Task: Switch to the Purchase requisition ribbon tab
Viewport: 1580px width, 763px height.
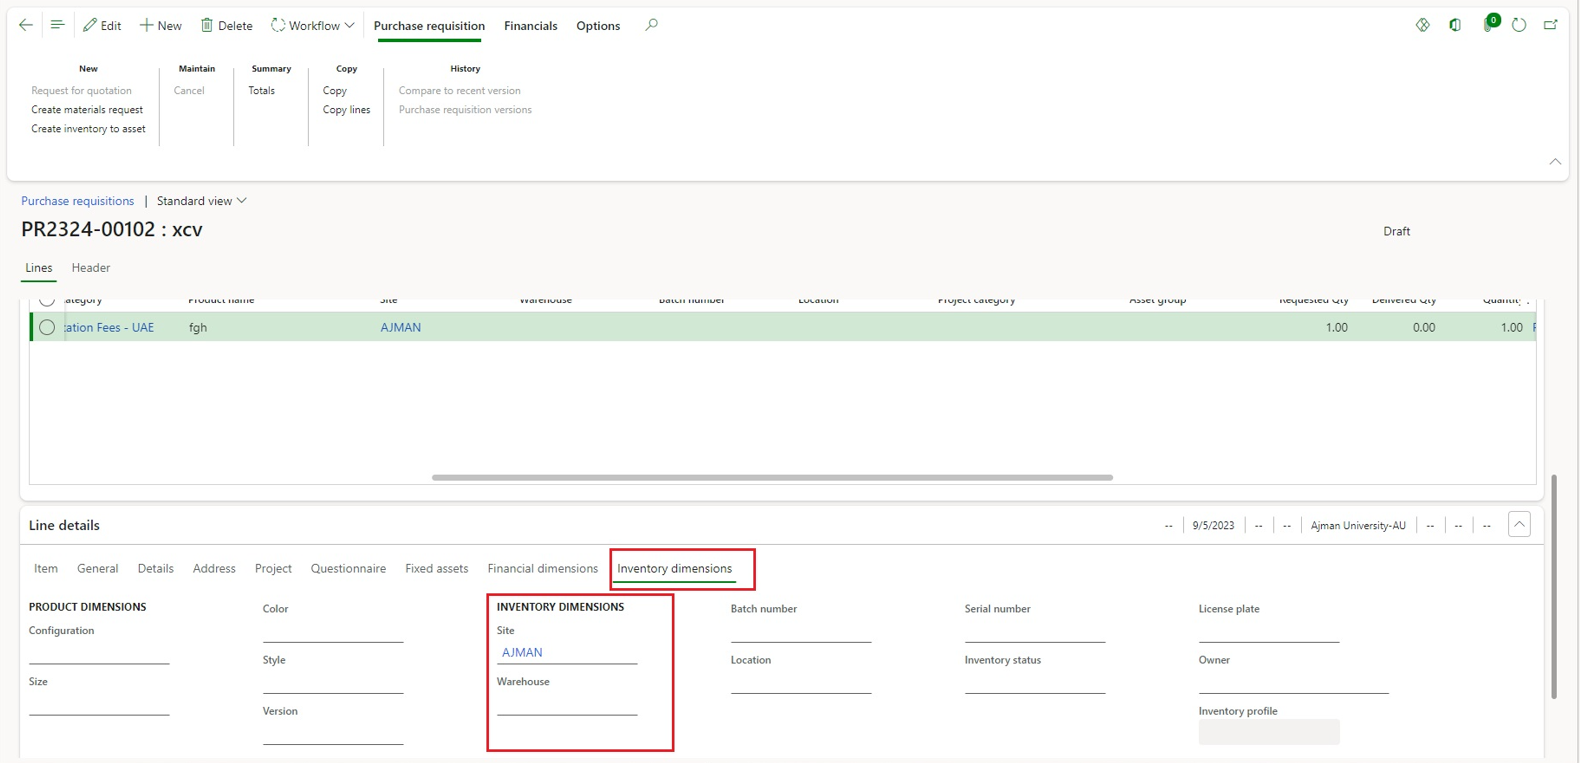Action: point(429,26)
